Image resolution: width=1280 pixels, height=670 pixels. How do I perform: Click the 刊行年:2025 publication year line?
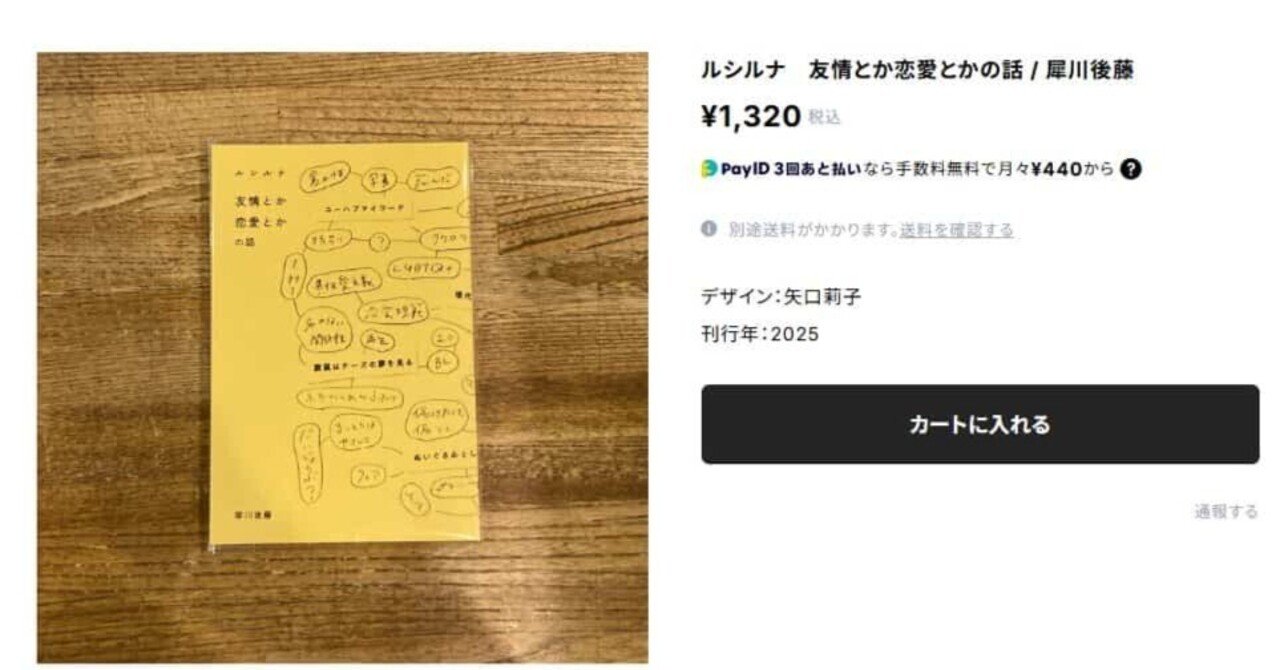[x=760, y=334]
